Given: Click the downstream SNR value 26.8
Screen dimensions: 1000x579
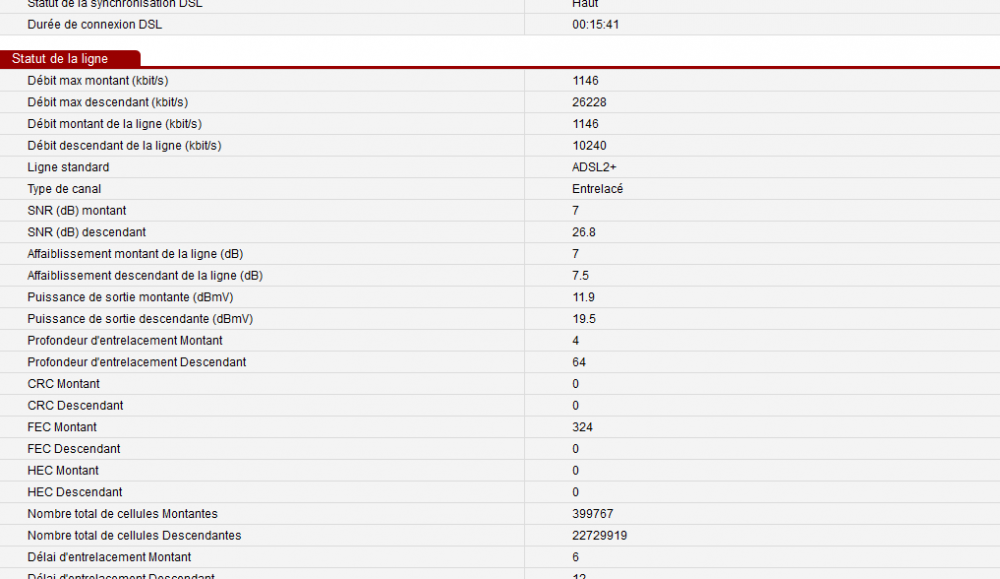Looking at the screenshot, I should pos(584,232).
